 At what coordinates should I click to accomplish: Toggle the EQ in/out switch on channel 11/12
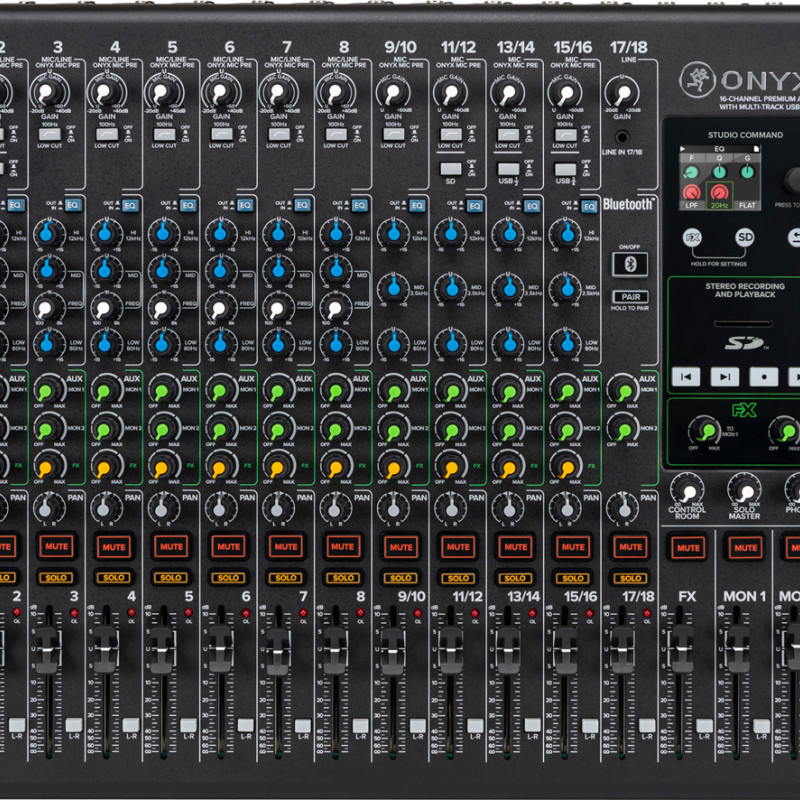point(475,206)
